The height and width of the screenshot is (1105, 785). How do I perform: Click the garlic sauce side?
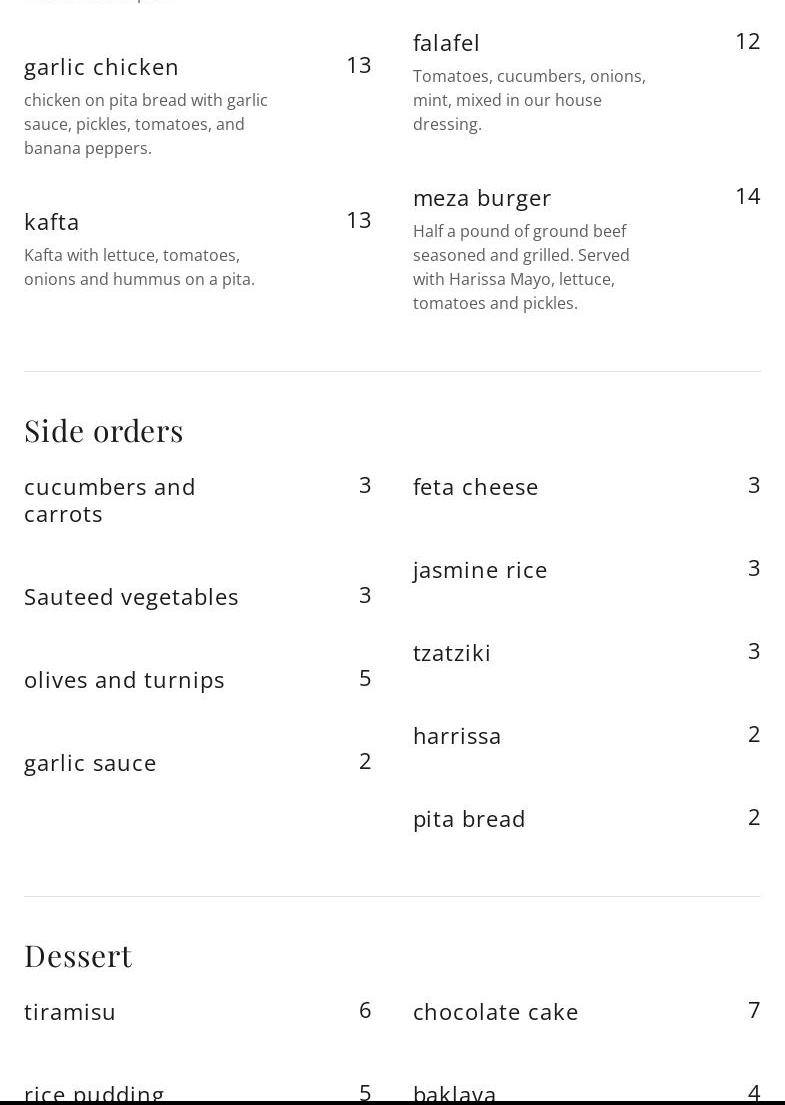coord(90,763)
